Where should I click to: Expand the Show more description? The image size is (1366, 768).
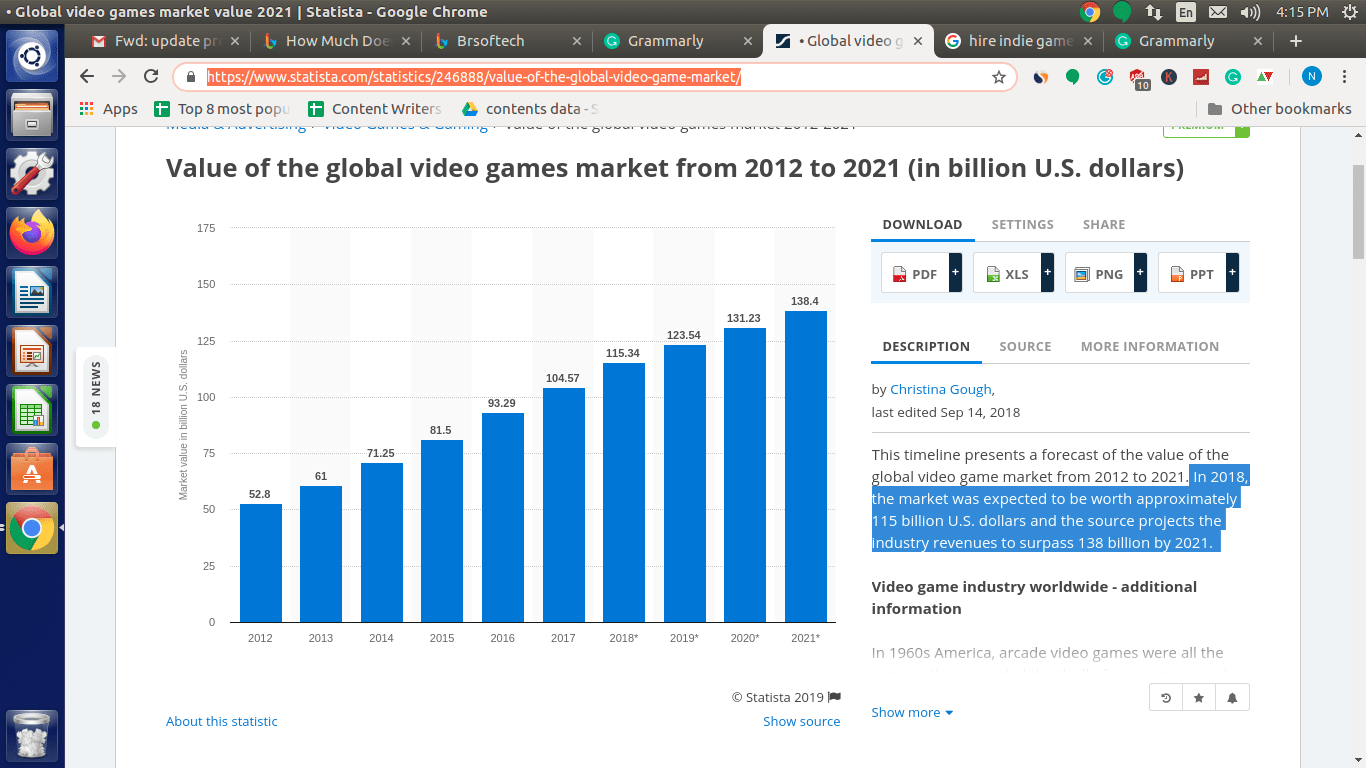pos(912,712)
